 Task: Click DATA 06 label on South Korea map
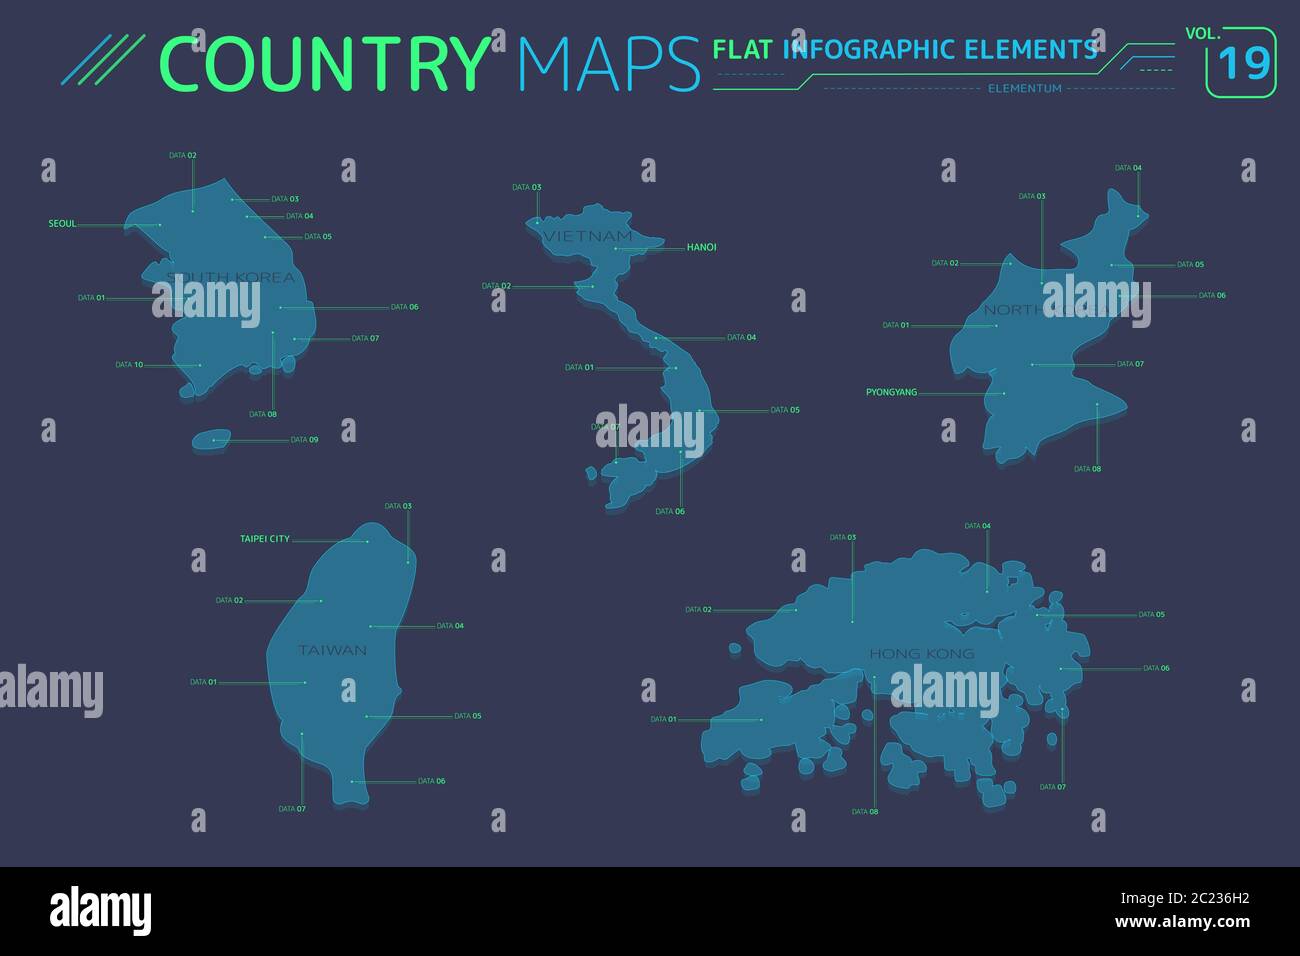pyautogui.click(x=405, y=307)
